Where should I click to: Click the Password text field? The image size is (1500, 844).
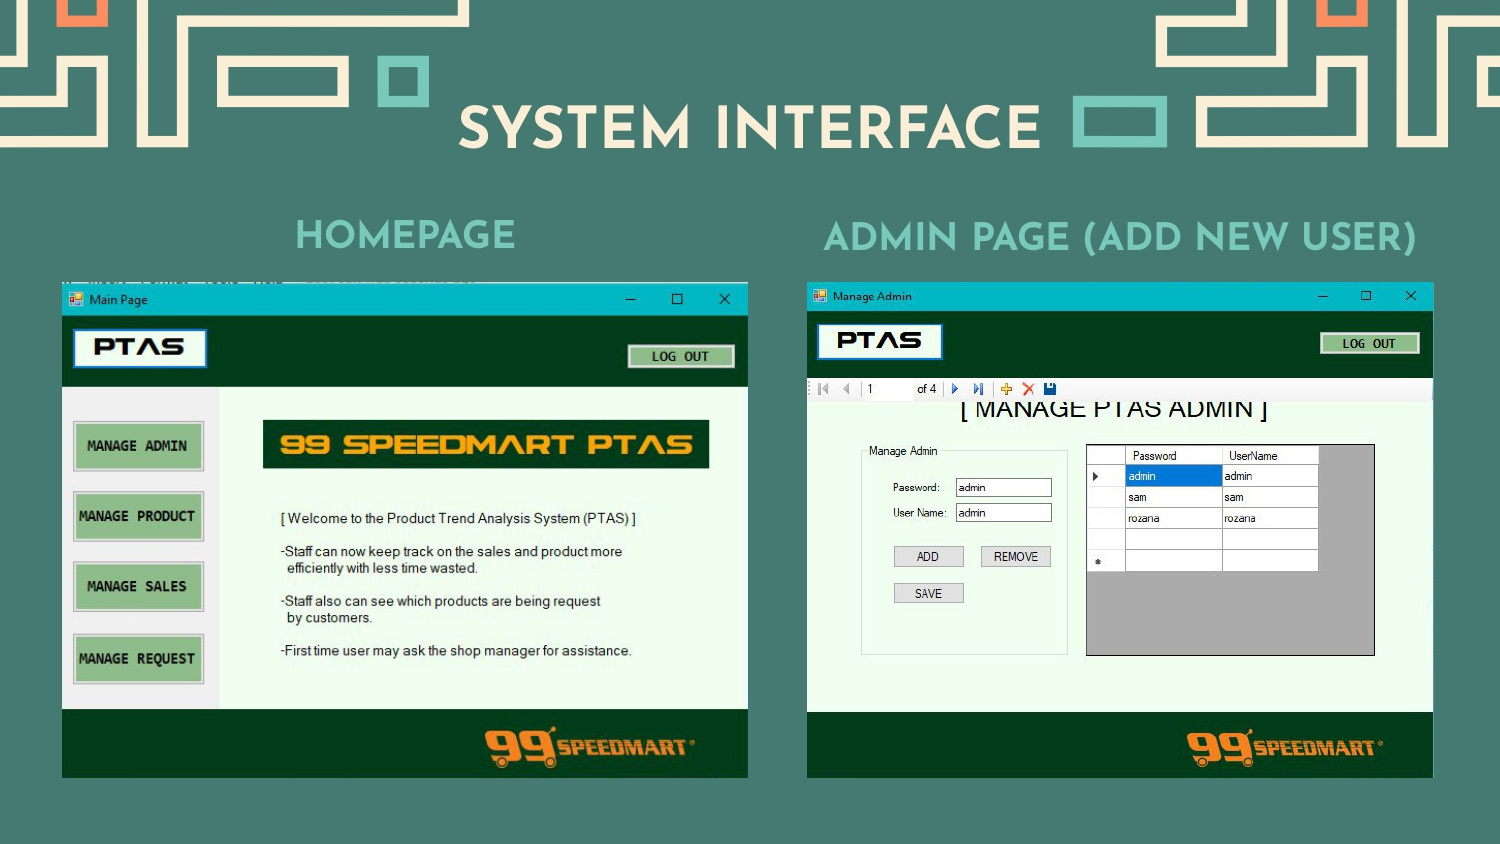(x=1003, y=488)
